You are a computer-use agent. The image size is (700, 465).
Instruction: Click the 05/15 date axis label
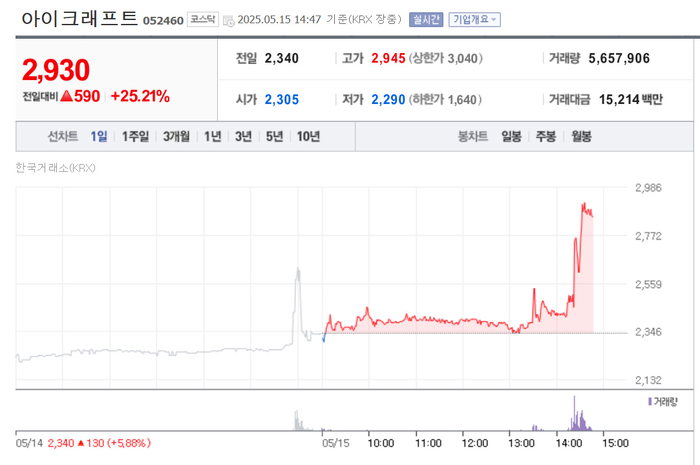coord(336,443)
